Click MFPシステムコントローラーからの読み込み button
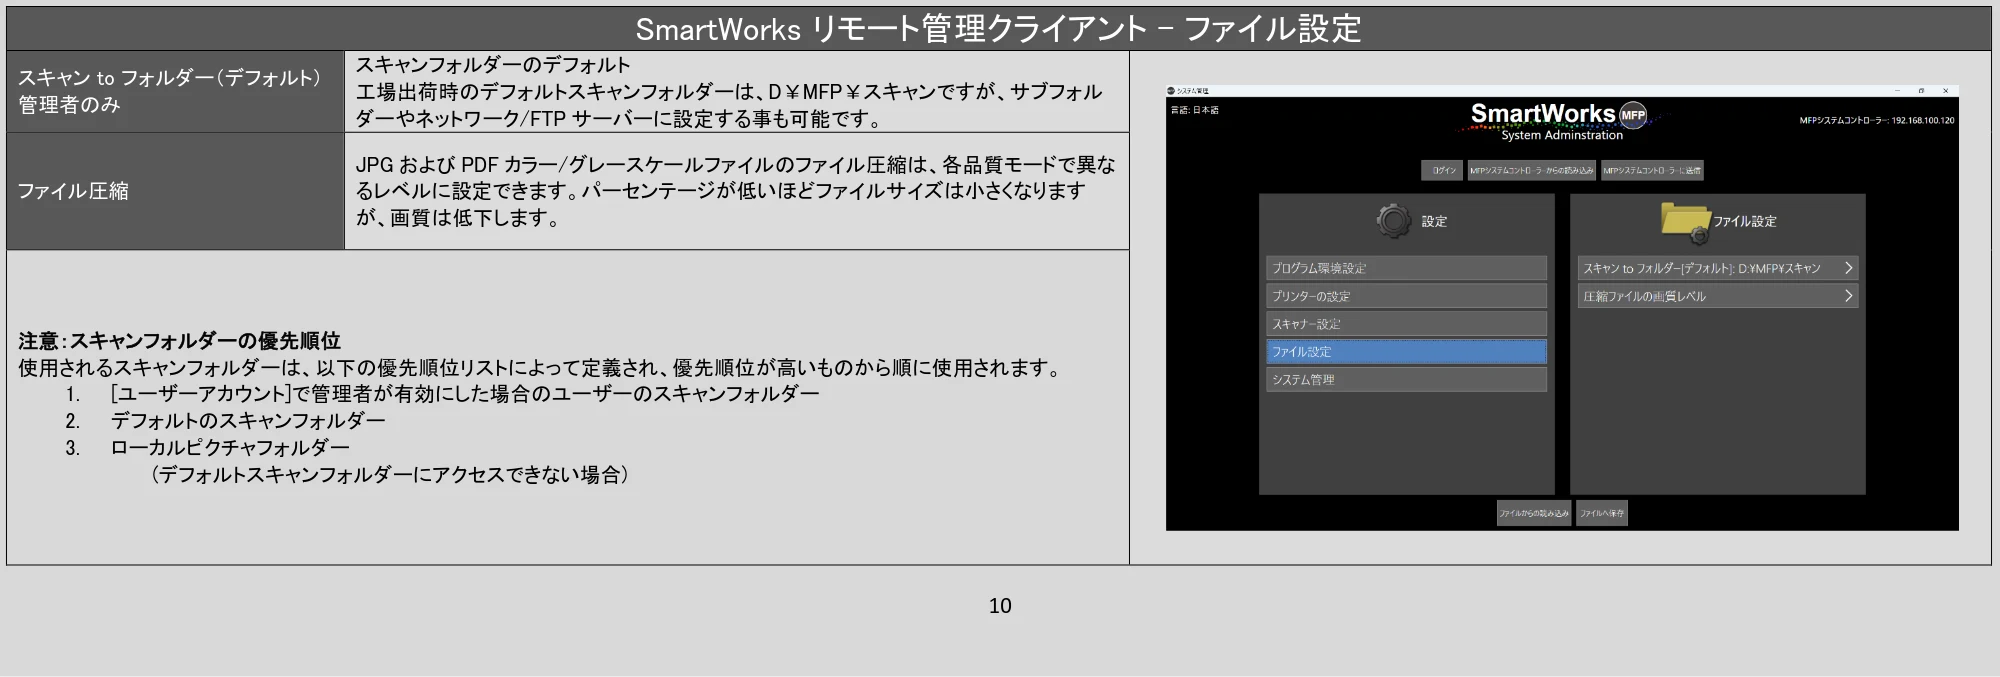Image resolution: width=2000 pixels, height=677 pixels. [x=1531, y=171]
